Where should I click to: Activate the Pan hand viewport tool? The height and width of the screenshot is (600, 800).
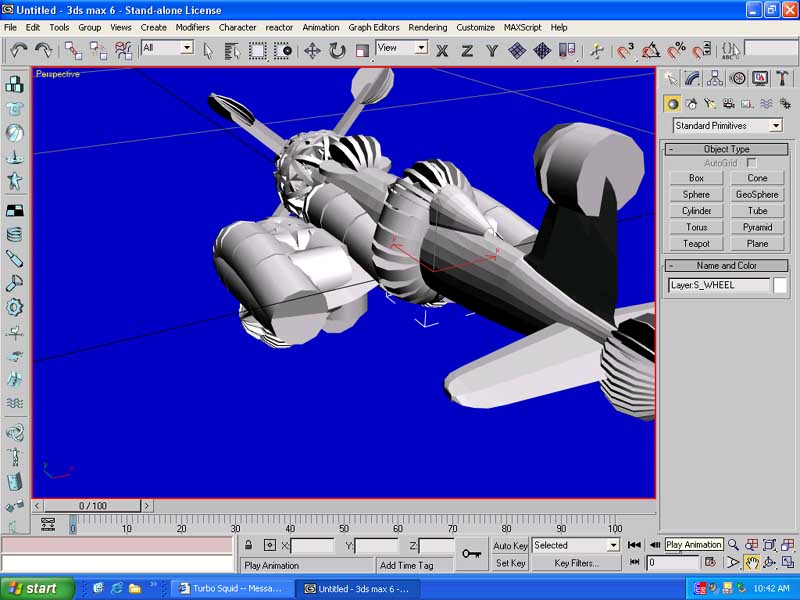[751, 563]
